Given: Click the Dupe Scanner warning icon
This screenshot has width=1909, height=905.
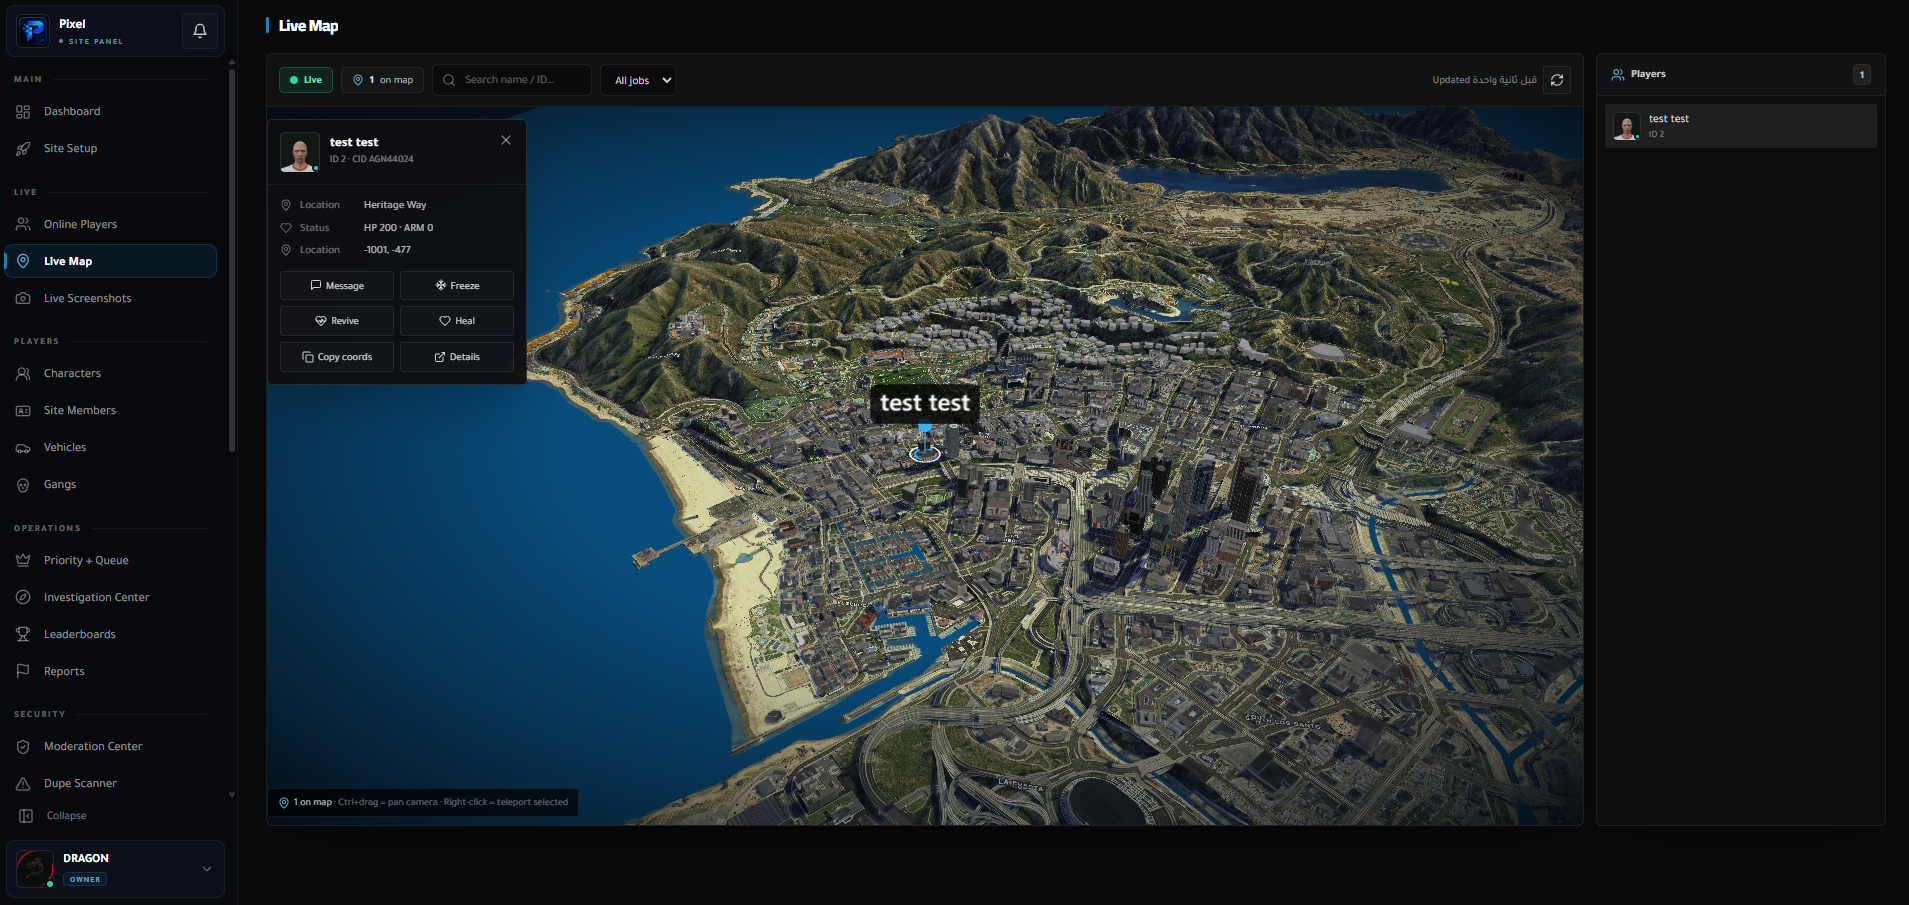Looking at the screenshot, I should (23, 784).
